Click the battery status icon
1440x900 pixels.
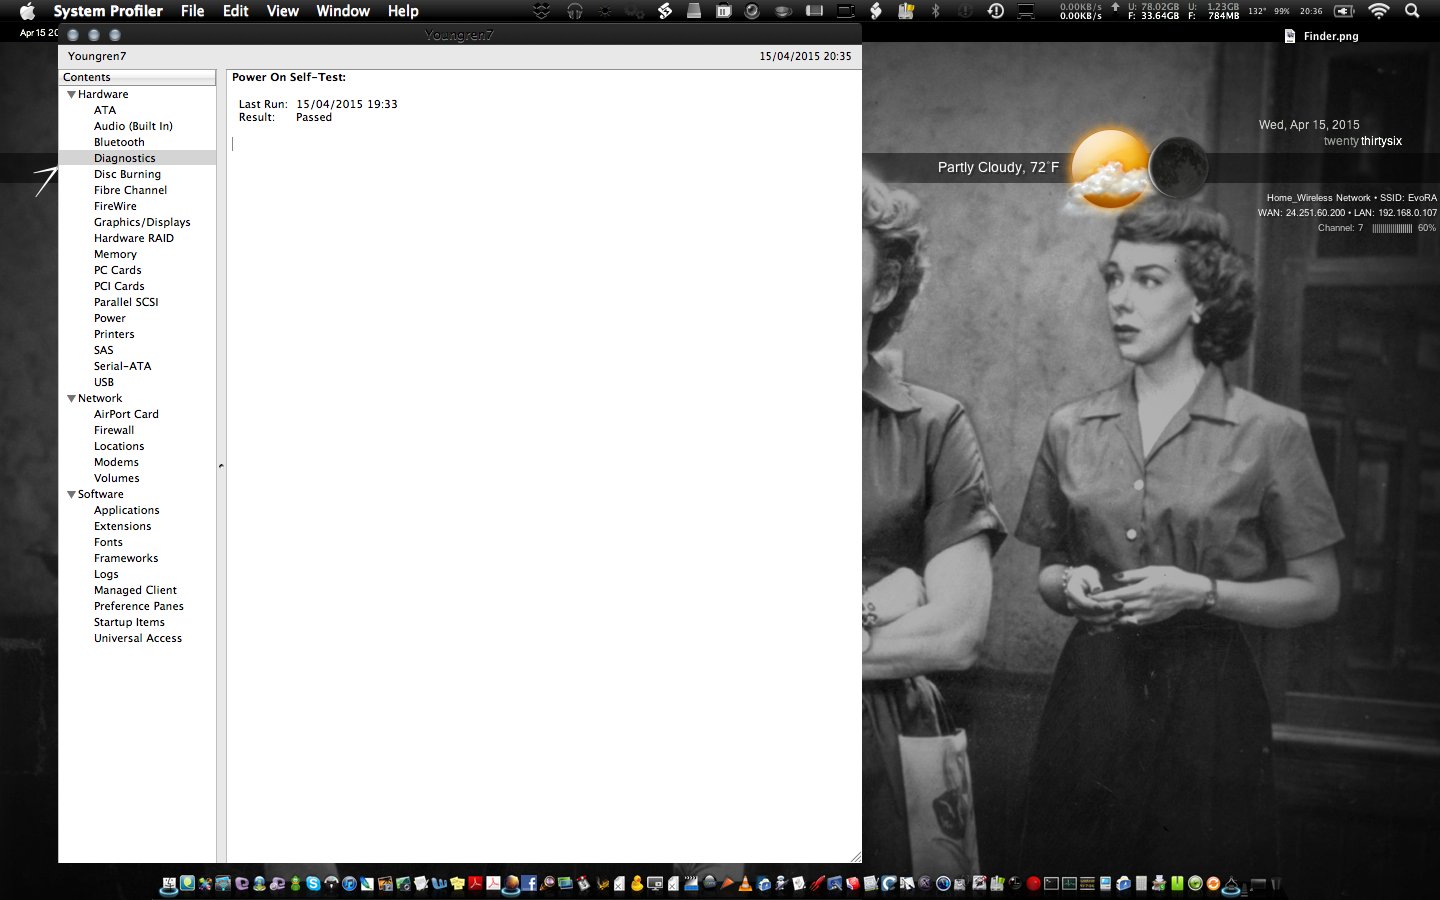coord(1344,11)
